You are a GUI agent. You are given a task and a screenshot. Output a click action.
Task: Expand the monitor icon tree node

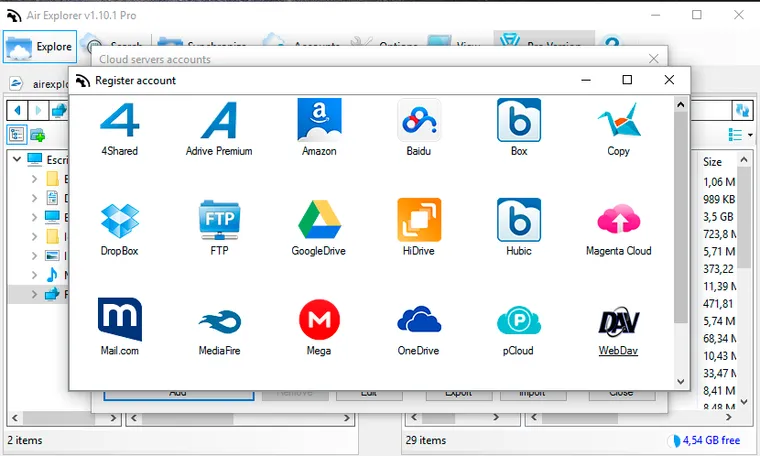(34, 217)
